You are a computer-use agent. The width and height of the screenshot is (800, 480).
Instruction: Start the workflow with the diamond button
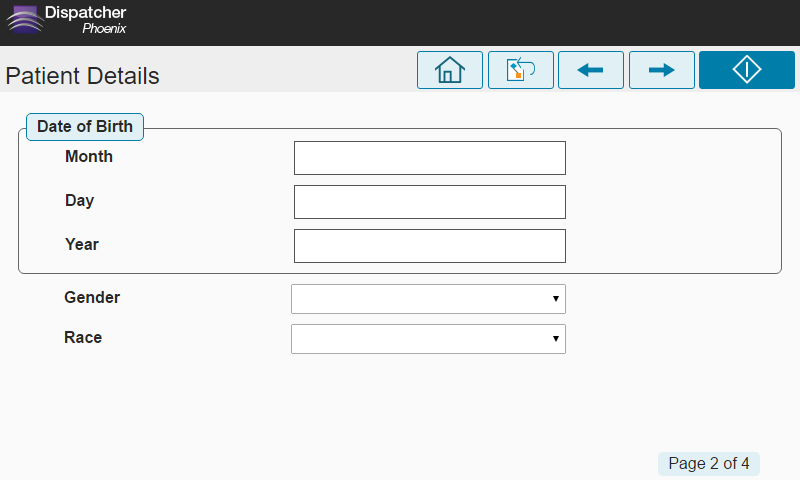click(747, 70)
